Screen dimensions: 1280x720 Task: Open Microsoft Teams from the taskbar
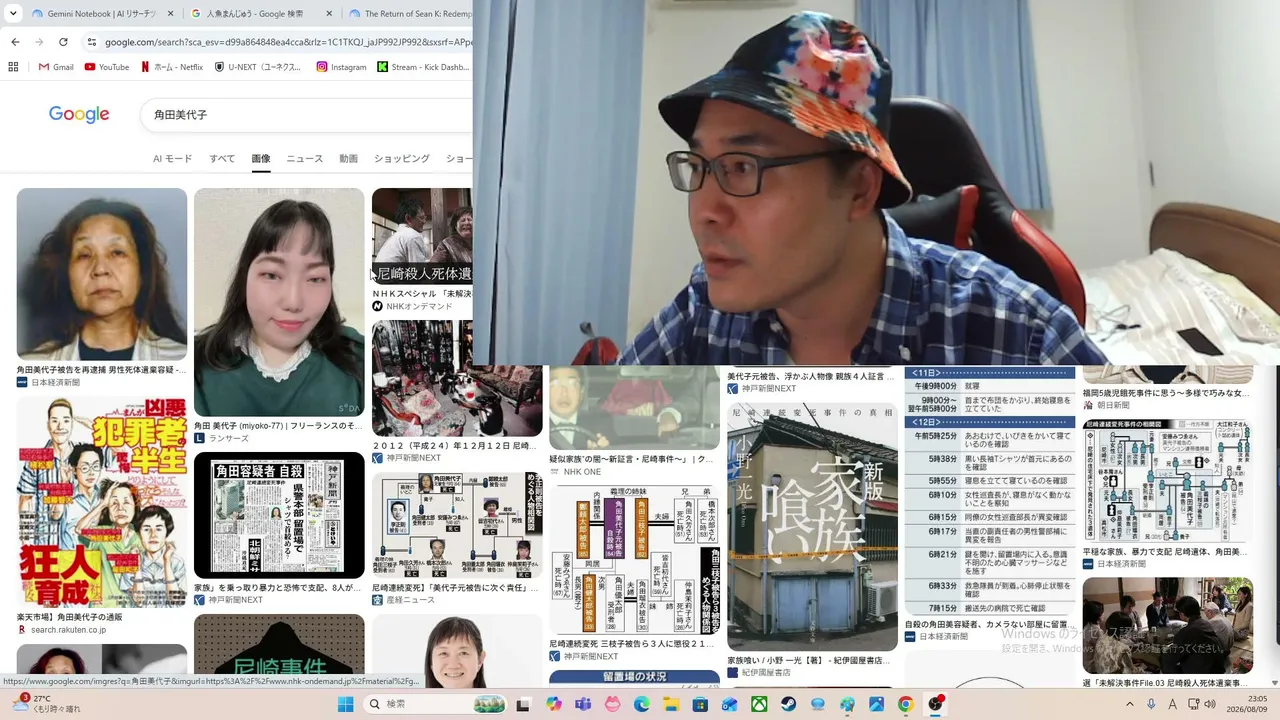(x=583, y=704)
